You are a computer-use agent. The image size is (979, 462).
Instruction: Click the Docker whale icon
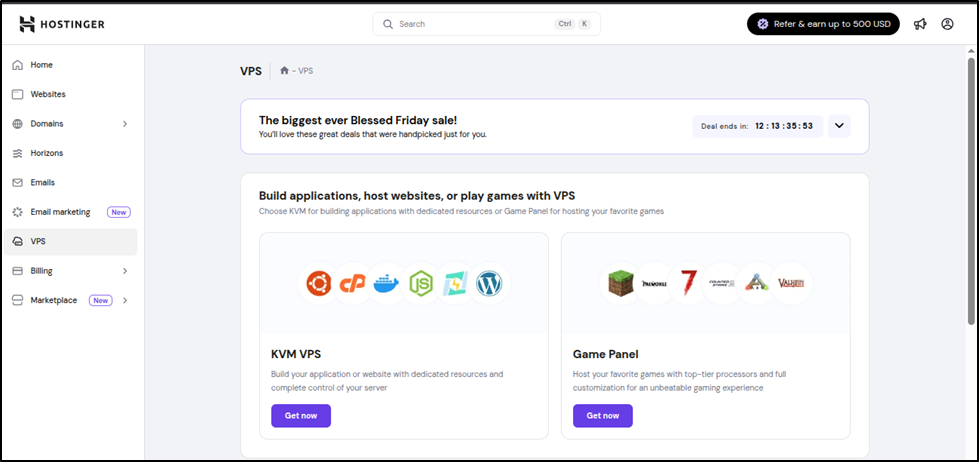(386, 283)
